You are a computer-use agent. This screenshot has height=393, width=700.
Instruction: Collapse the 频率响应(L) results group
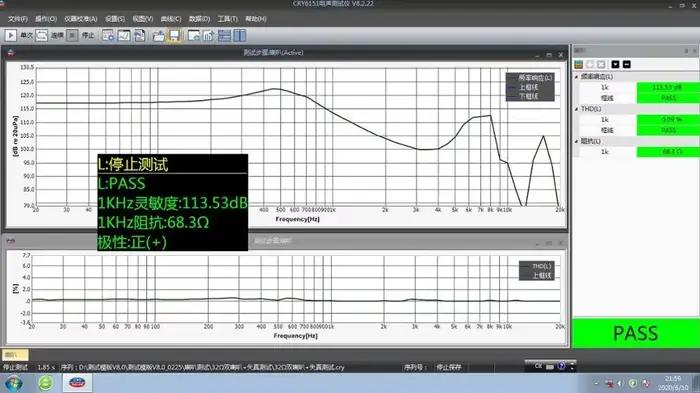pyautogui.click(x=576, y=77)
